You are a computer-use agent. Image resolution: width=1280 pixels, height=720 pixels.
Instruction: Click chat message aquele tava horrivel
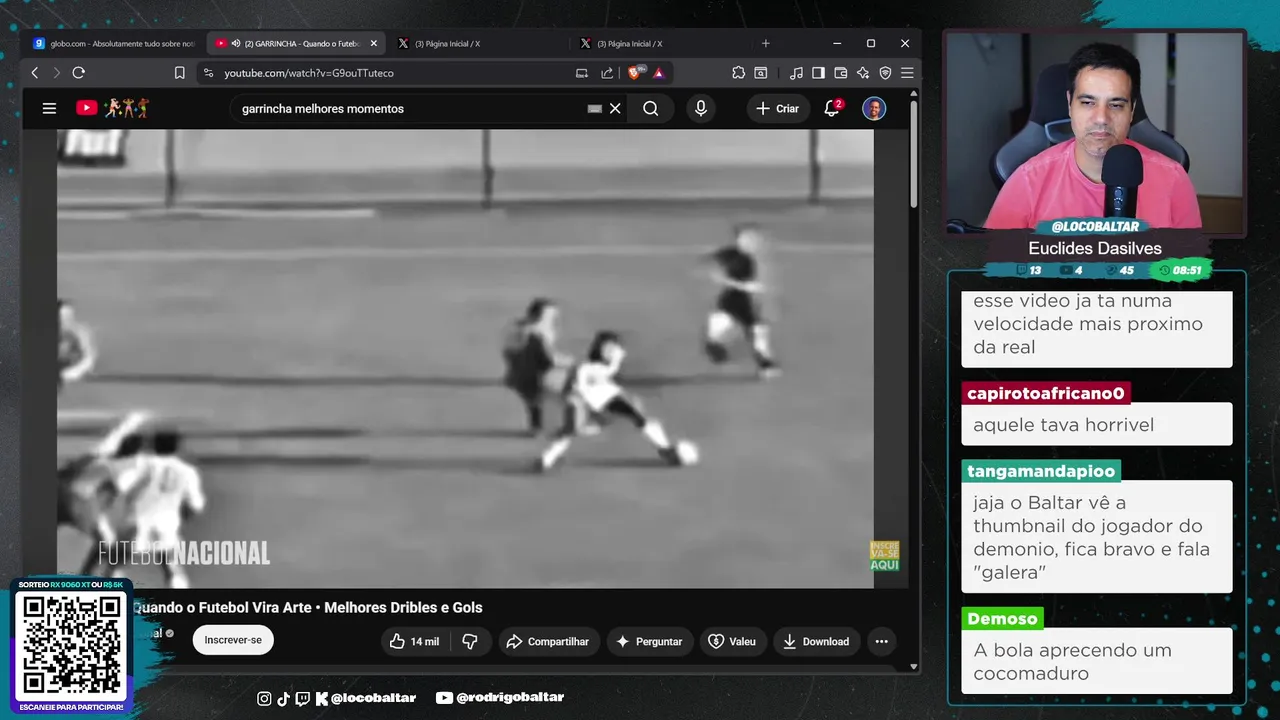(1063, 425)
